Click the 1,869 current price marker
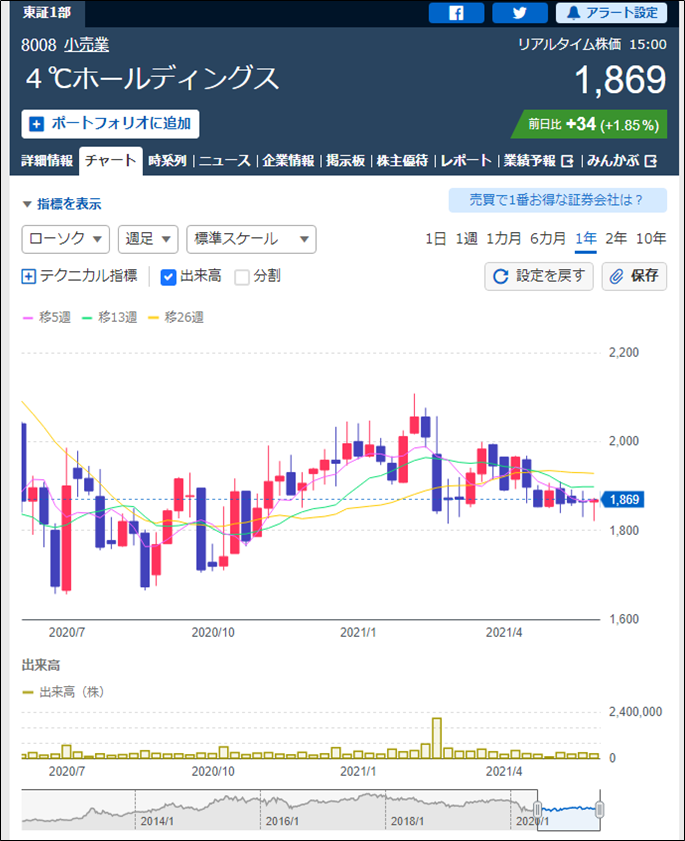This screenshot has width=685, height=841. [x=621, y=499]
